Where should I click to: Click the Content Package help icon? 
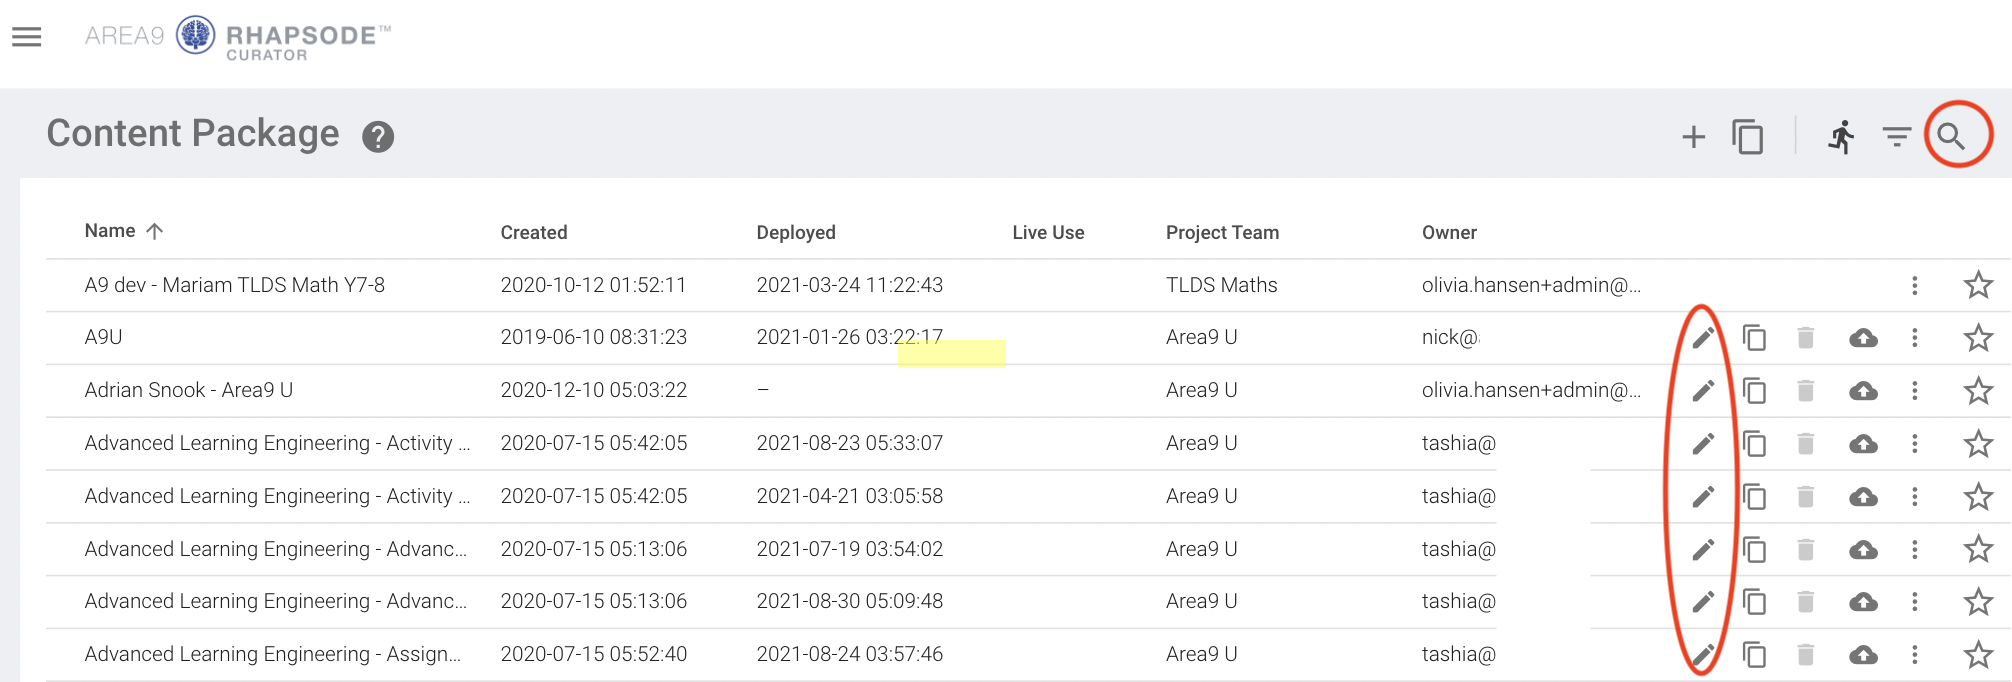coord(378,137)
